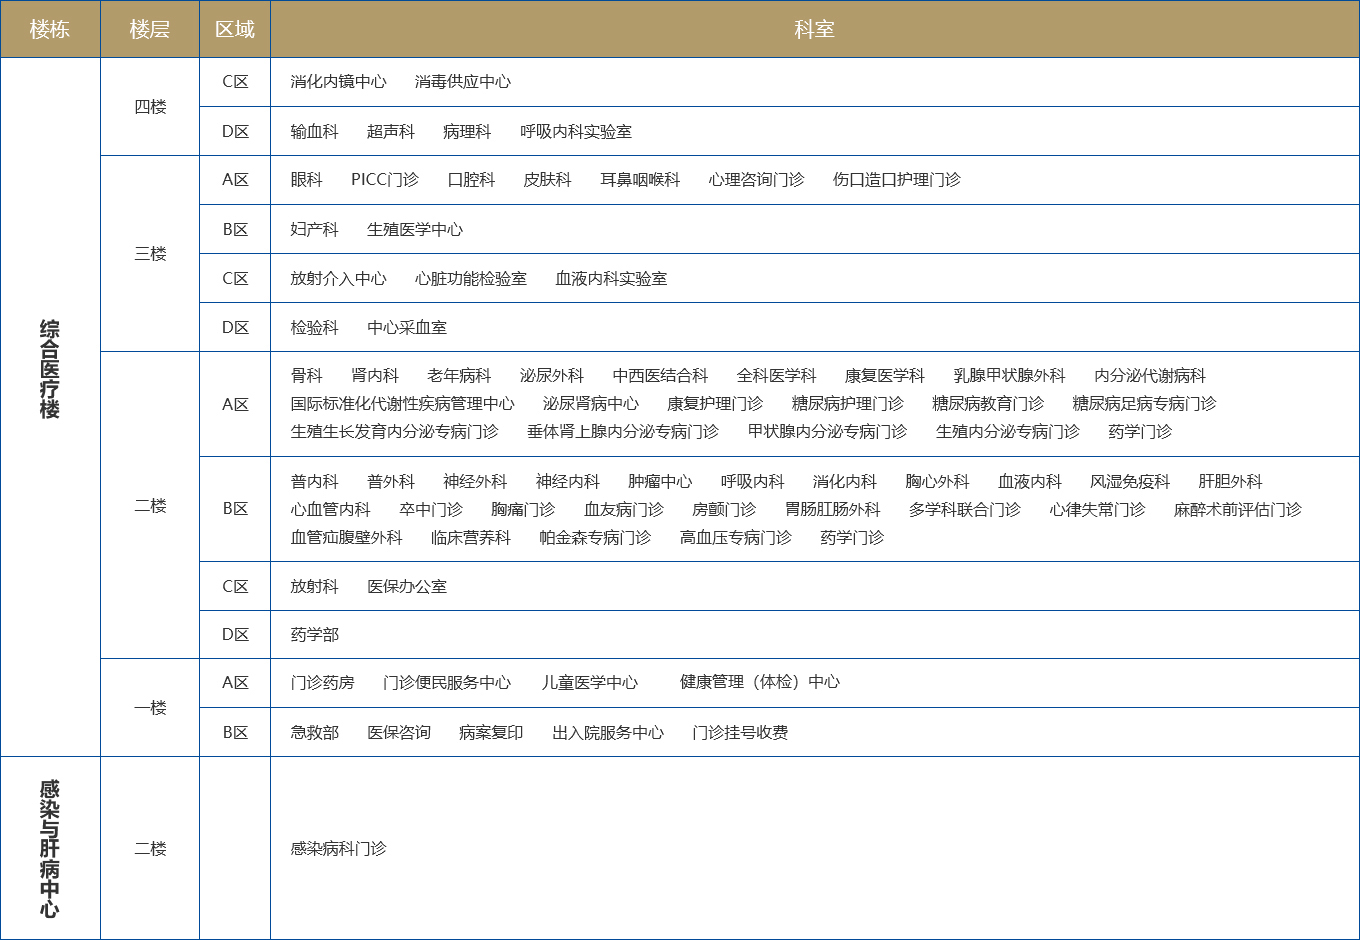Click the 楼栋 column header

pyautogui.click(x=50, y=29)
